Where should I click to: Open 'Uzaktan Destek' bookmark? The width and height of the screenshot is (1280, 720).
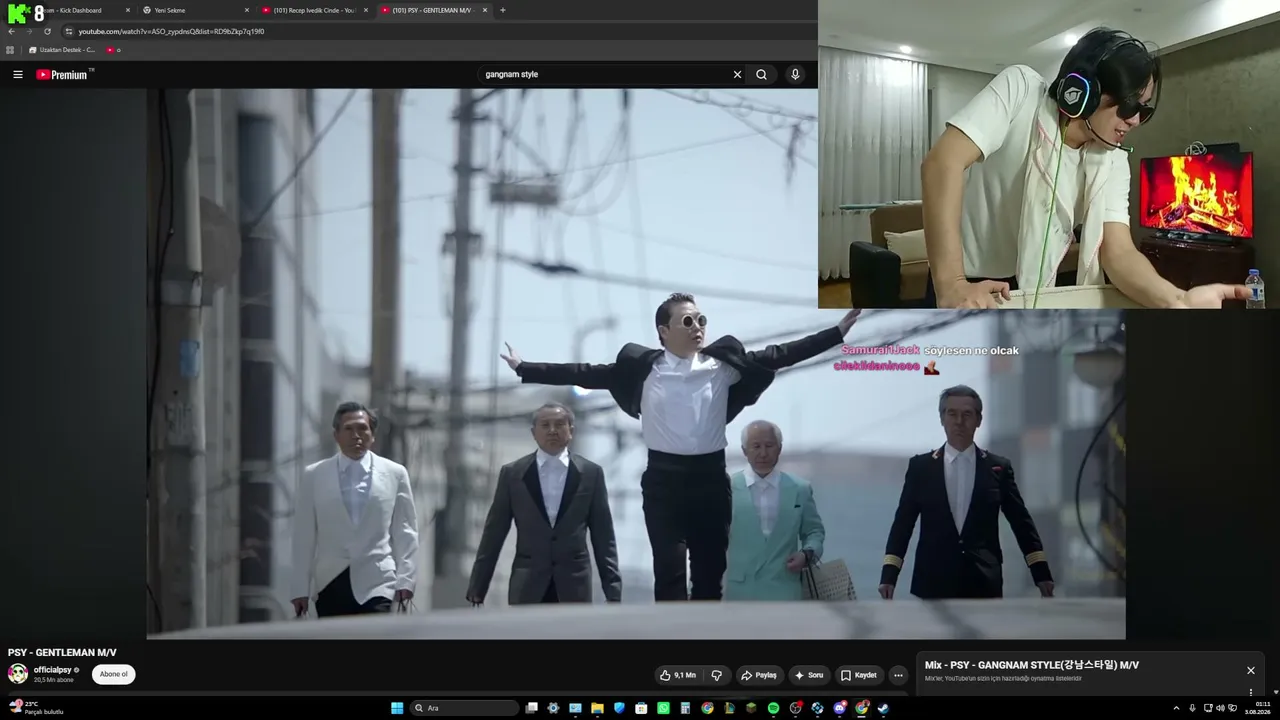click(x=62, y=50)
